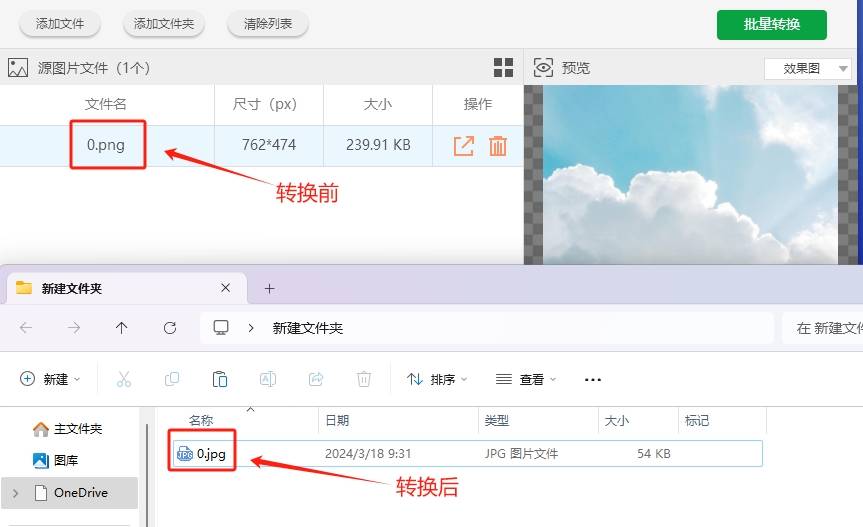This screenshot has width=863, height=527.
Task: Click 新建文件夹 in the address path
Action: point(308,328)
